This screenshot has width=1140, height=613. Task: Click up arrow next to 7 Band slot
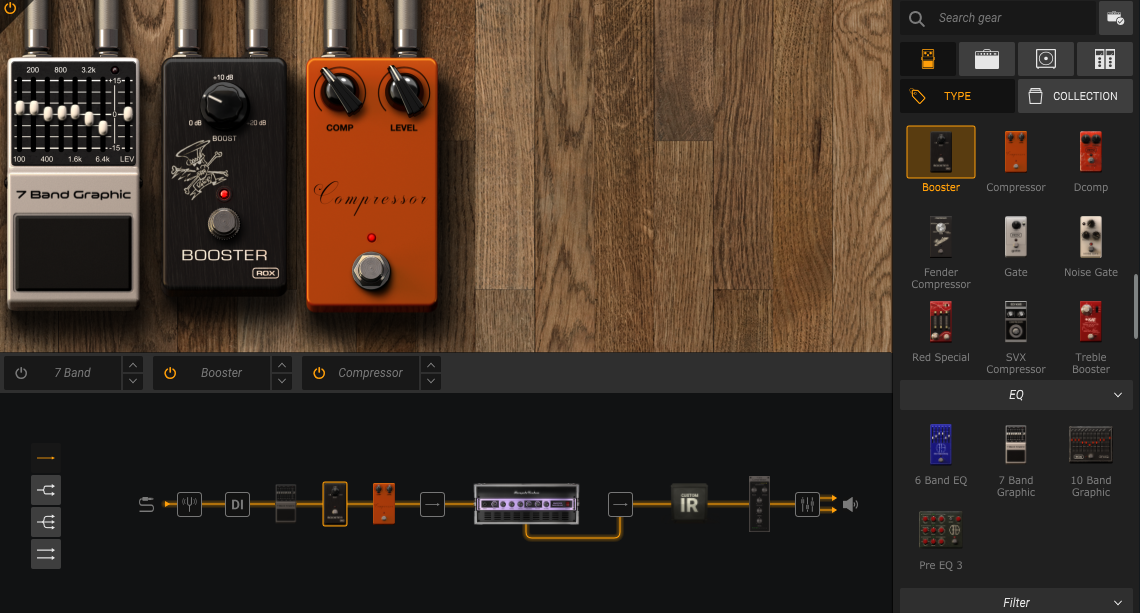[133, 364]
